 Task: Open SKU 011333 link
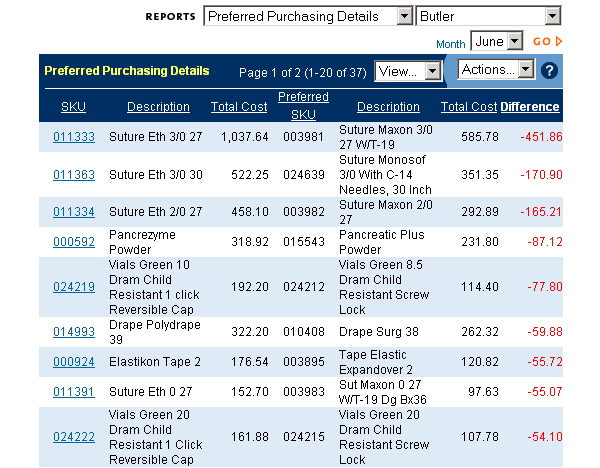coord(74,137)
